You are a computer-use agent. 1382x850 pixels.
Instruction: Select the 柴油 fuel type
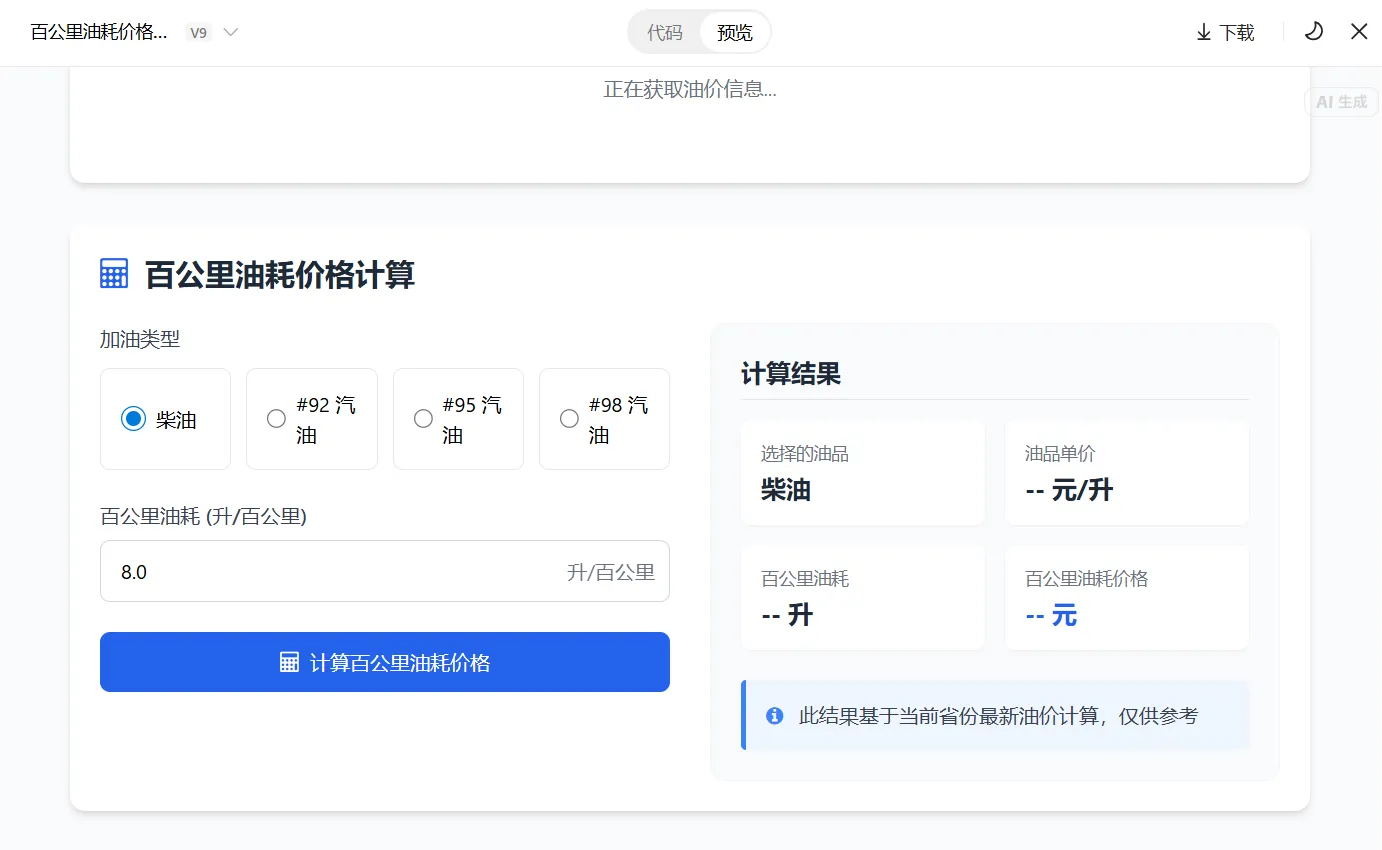165,419
